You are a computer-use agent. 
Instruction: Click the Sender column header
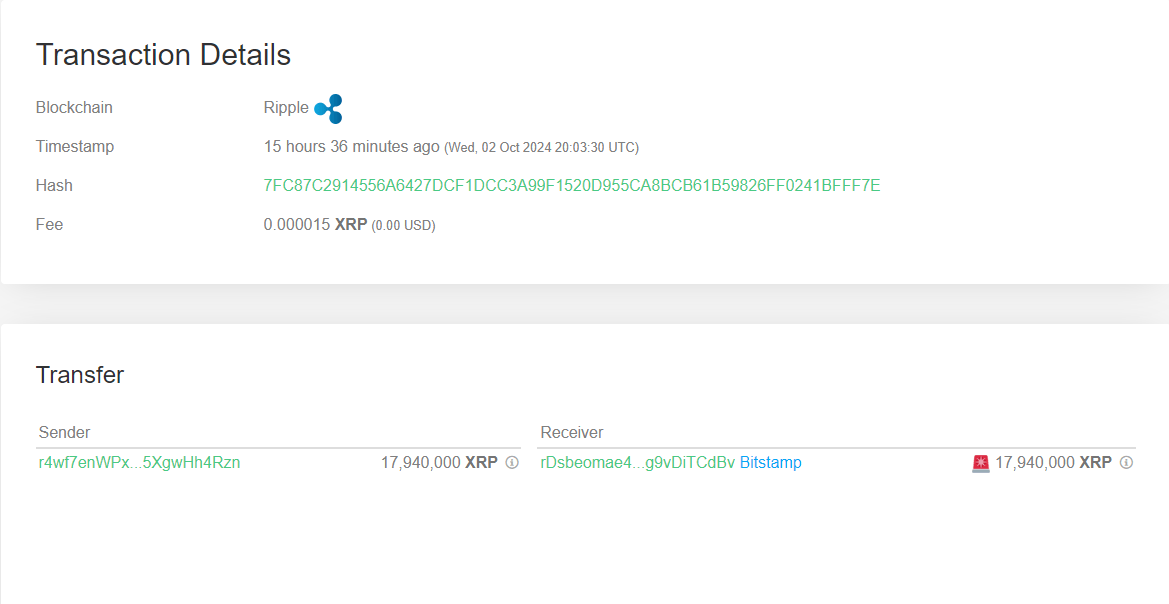coord(64,432)
